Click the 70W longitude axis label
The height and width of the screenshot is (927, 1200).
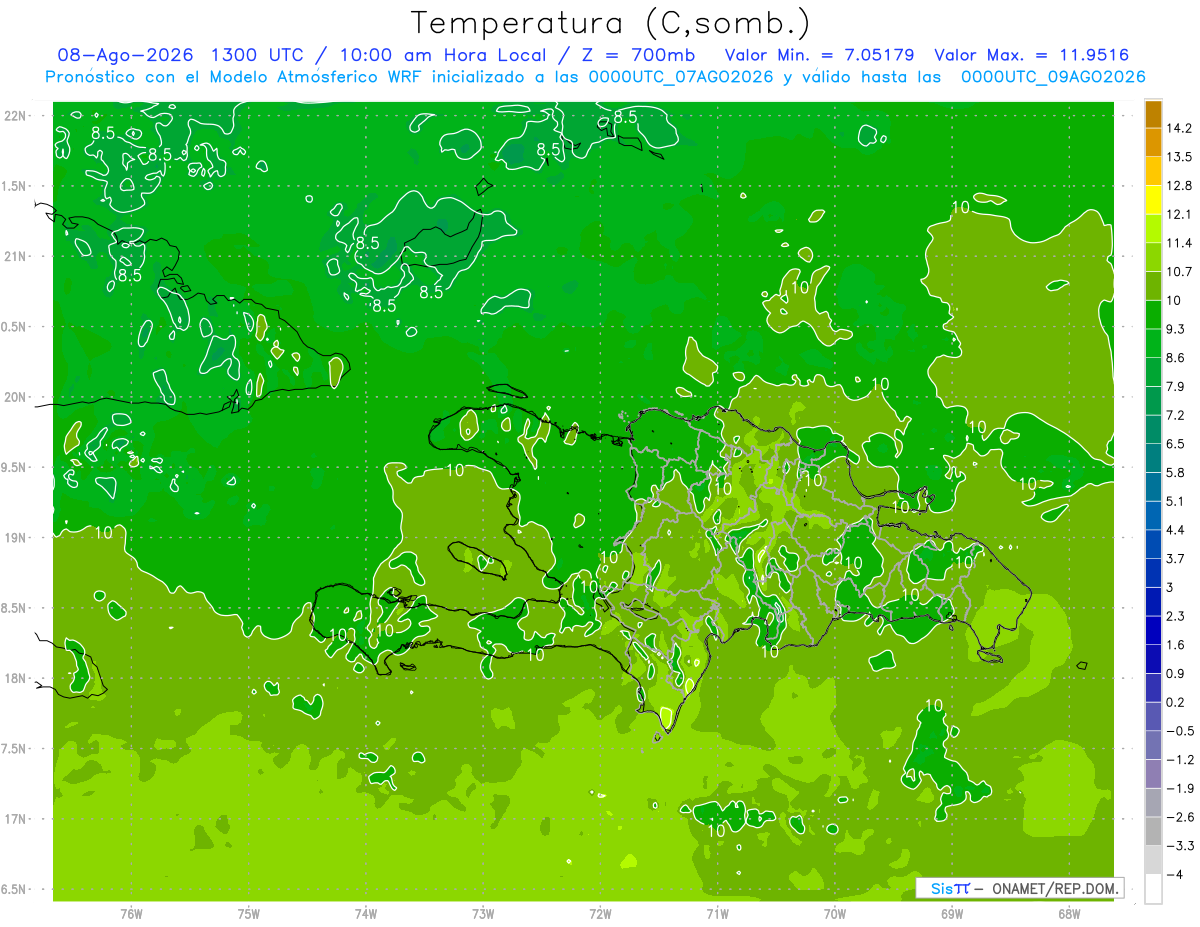(x=835, y=914)
